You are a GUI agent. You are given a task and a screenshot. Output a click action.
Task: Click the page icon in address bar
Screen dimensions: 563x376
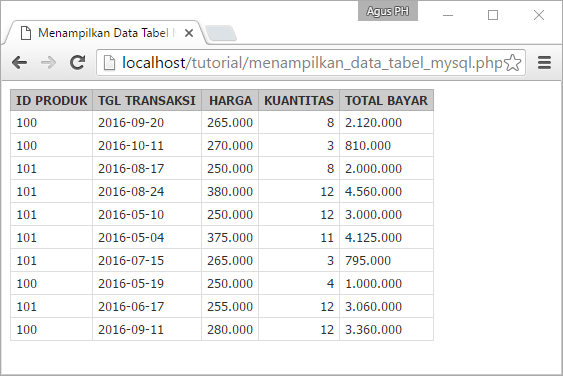(109, 63)
